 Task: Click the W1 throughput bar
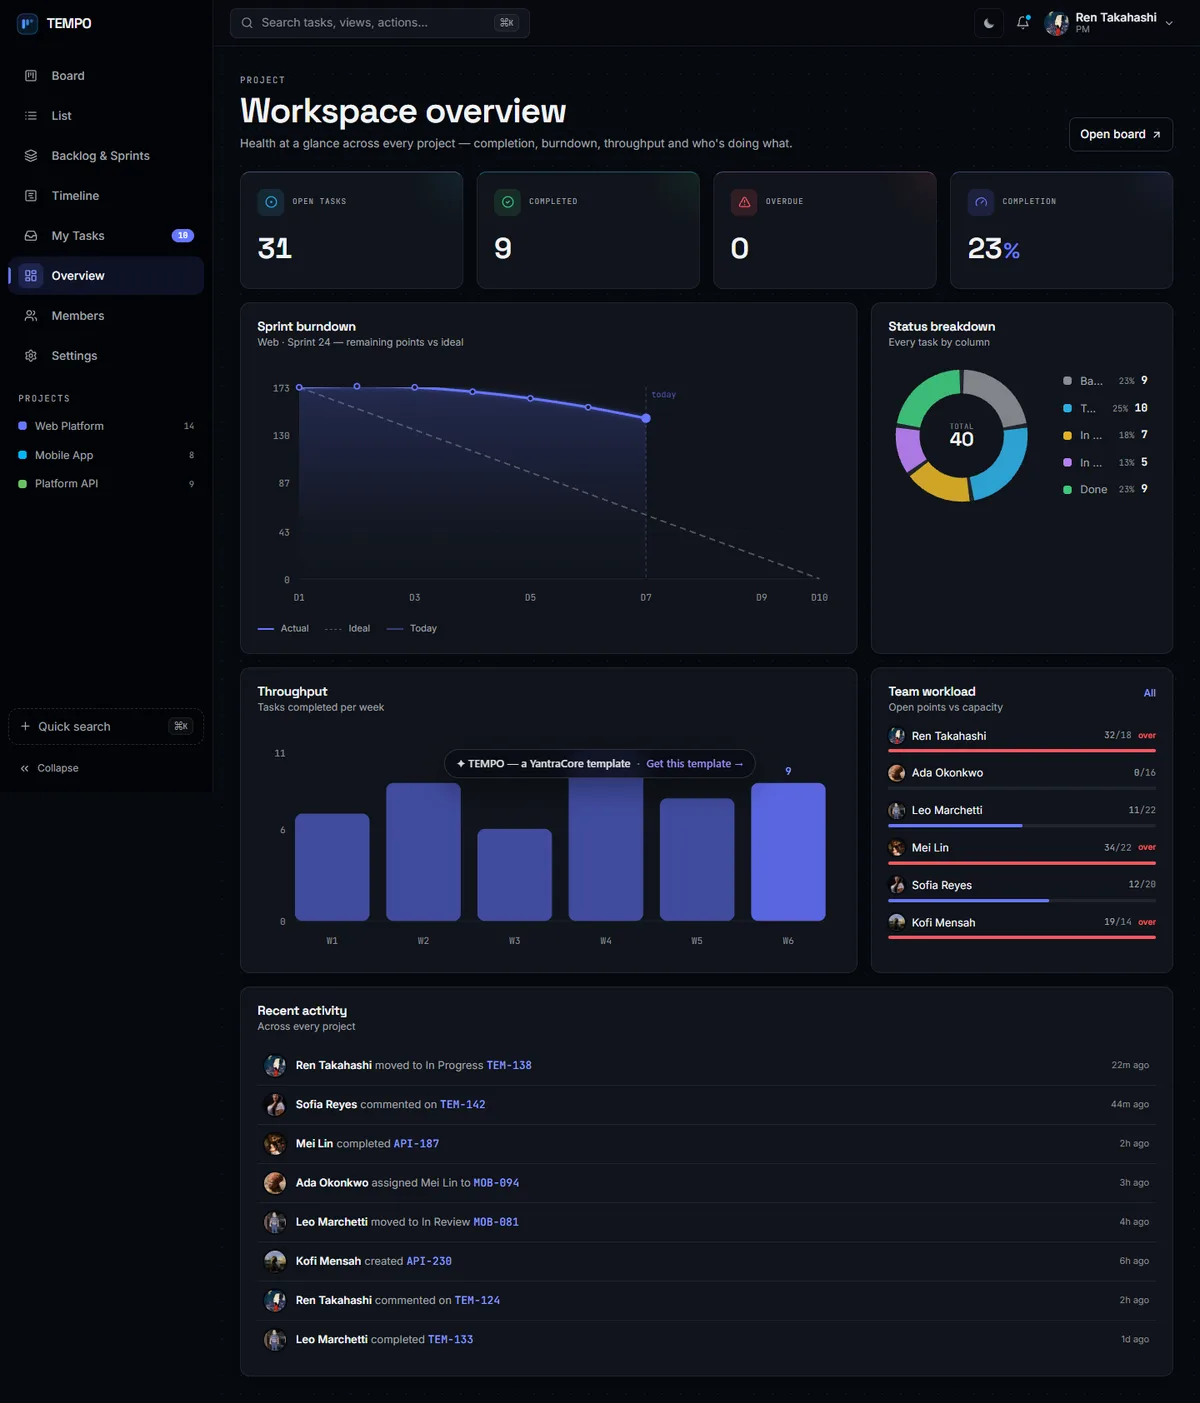point(332,867)
